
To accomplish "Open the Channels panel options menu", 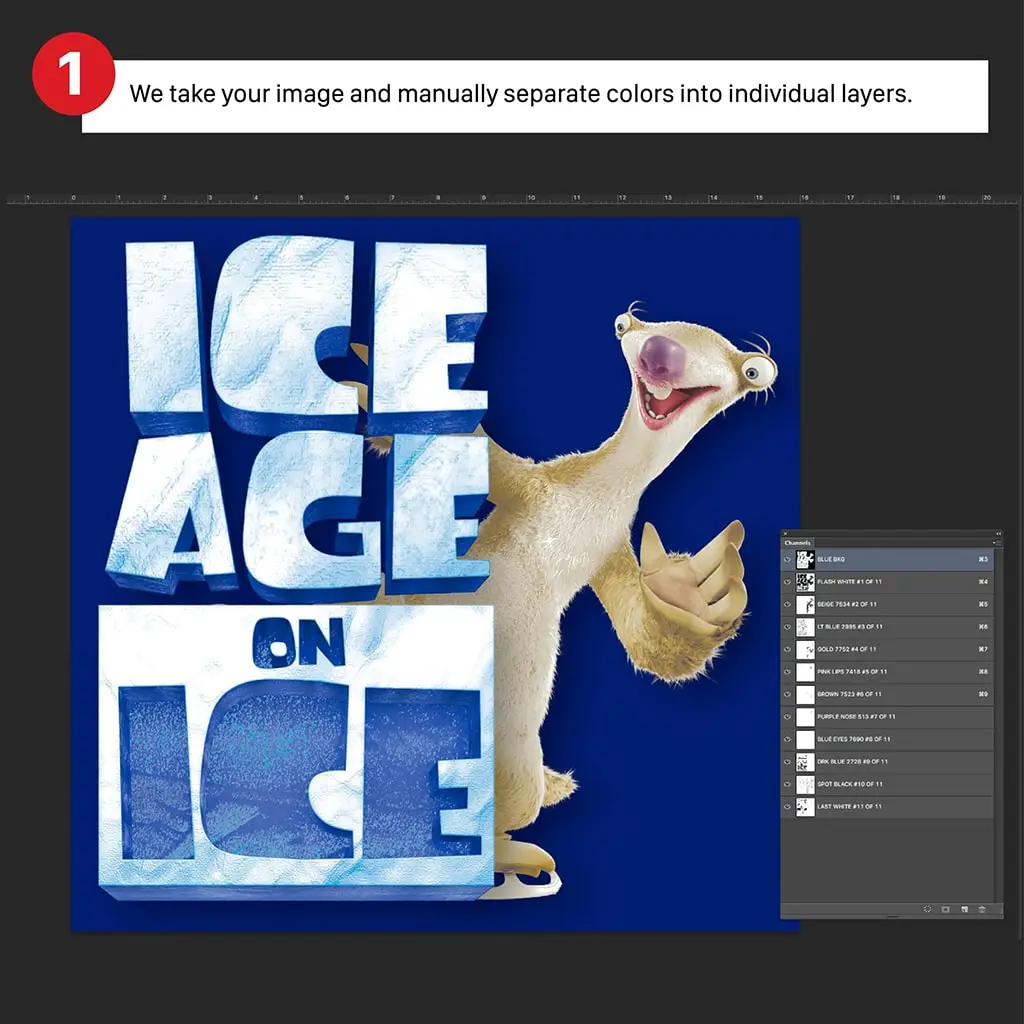I will (997, 543).
